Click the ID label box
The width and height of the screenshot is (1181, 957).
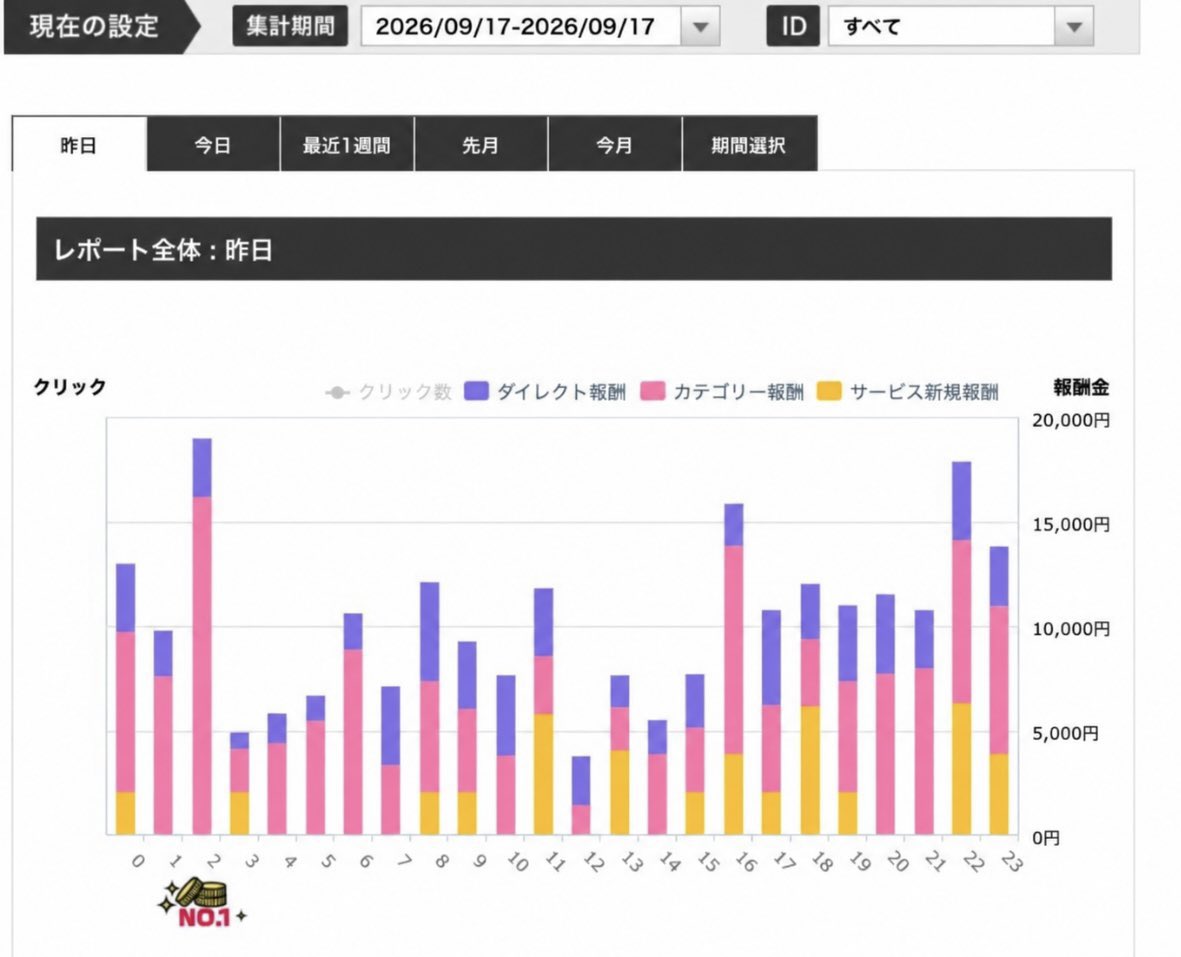(x=793, y=26)
